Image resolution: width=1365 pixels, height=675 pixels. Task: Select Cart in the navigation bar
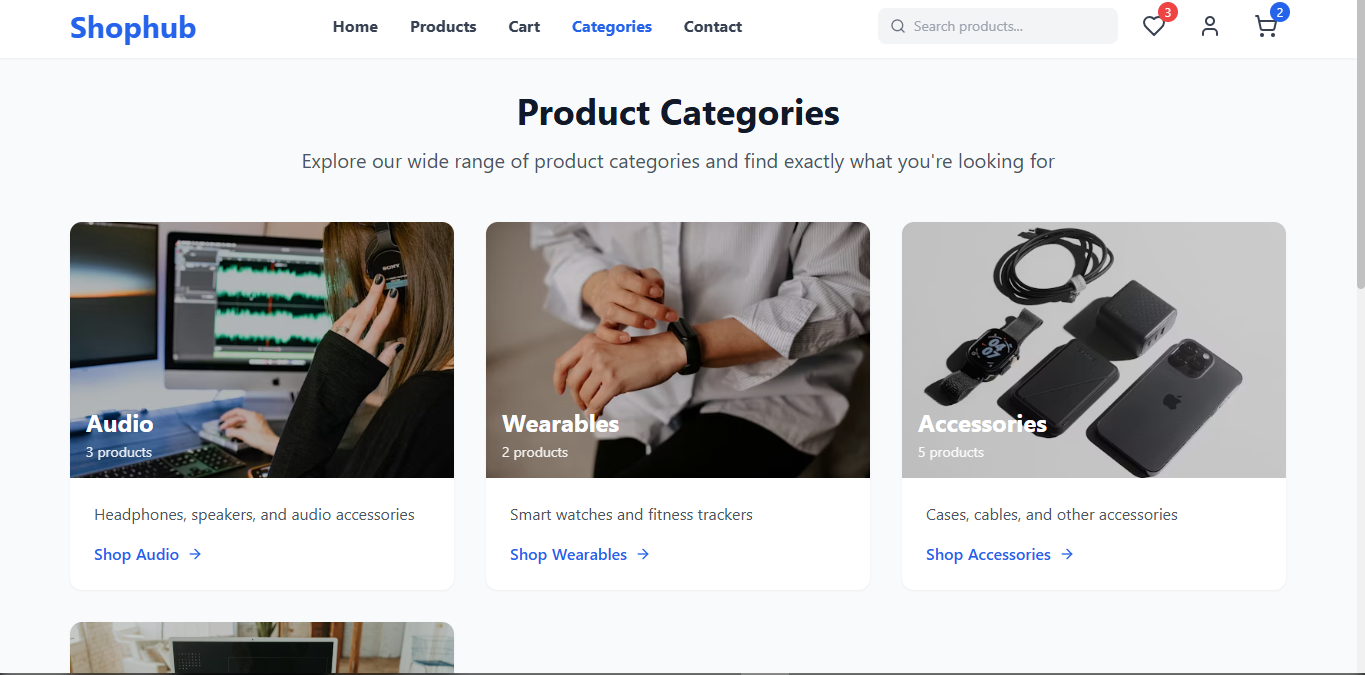tap(524, 27)
